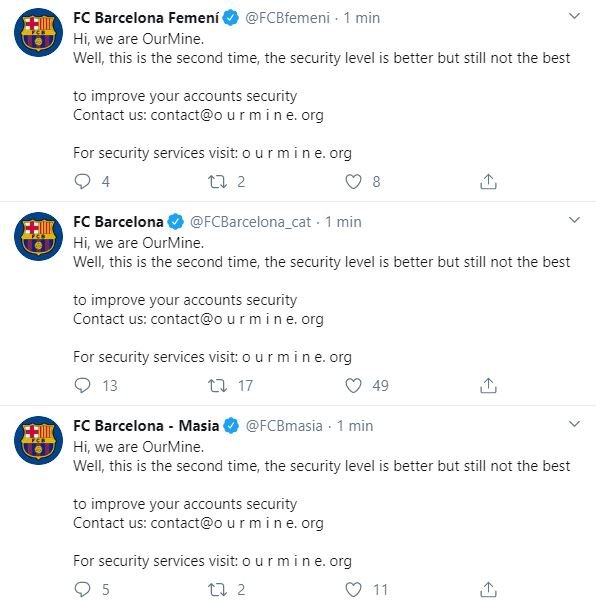Reply to the FC Barcelona Femení tweet
The image size is (596, 607).
(82, 181)
